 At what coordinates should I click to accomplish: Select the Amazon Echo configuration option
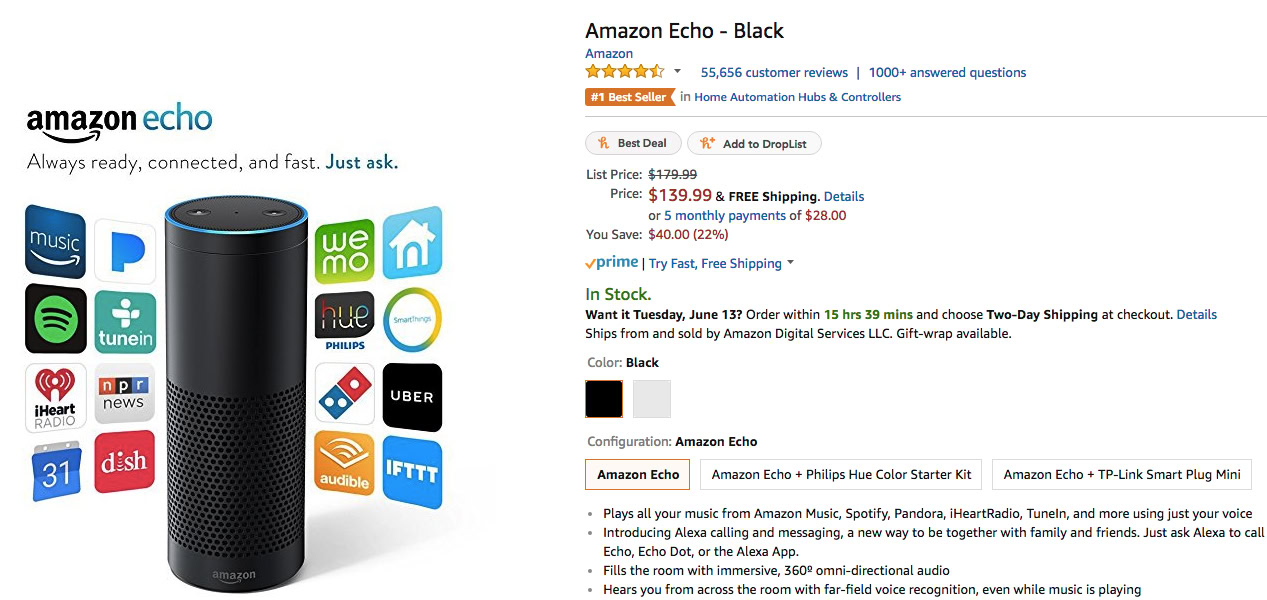[638, 474]
